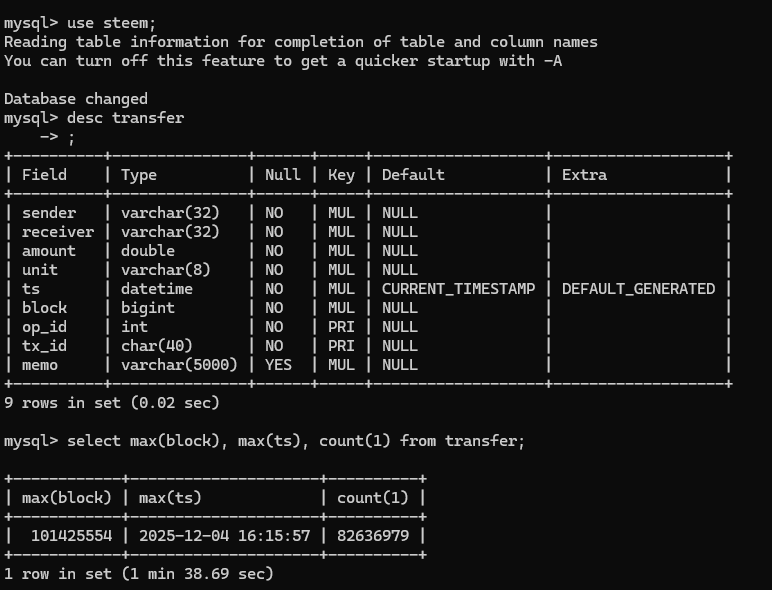
Task: Click the count(1) value 82636979
Action: pos(373,536)
